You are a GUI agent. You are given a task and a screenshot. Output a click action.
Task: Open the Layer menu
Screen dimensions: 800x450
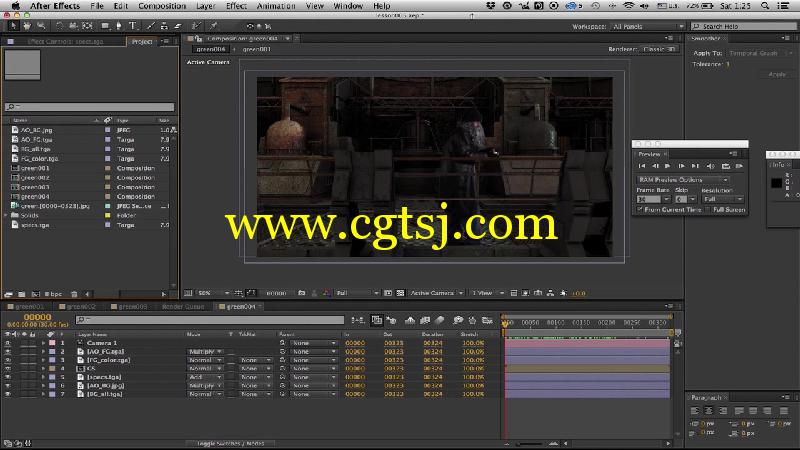point(205,6)
